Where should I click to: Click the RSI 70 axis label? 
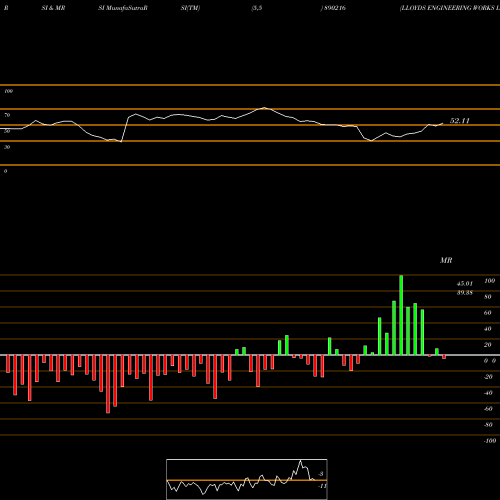tap(7, 115)
